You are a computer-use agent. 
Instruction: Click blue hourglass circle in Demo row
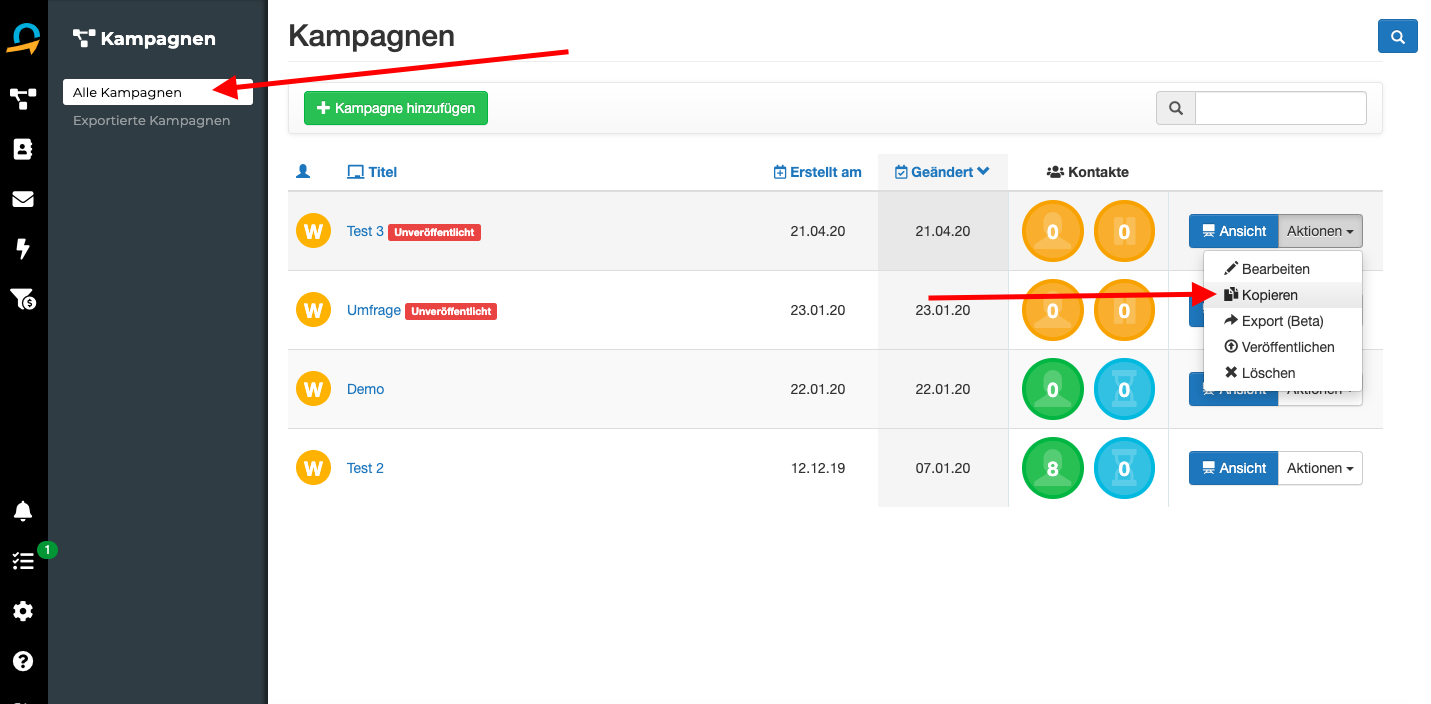[1124, 389]
